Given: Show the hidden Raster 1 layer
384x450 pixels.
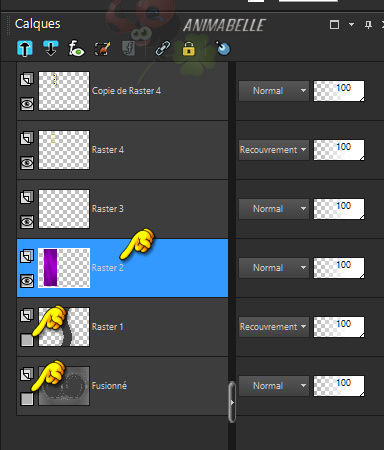Looking at the screenshot, I should click(x=27, y=340).
